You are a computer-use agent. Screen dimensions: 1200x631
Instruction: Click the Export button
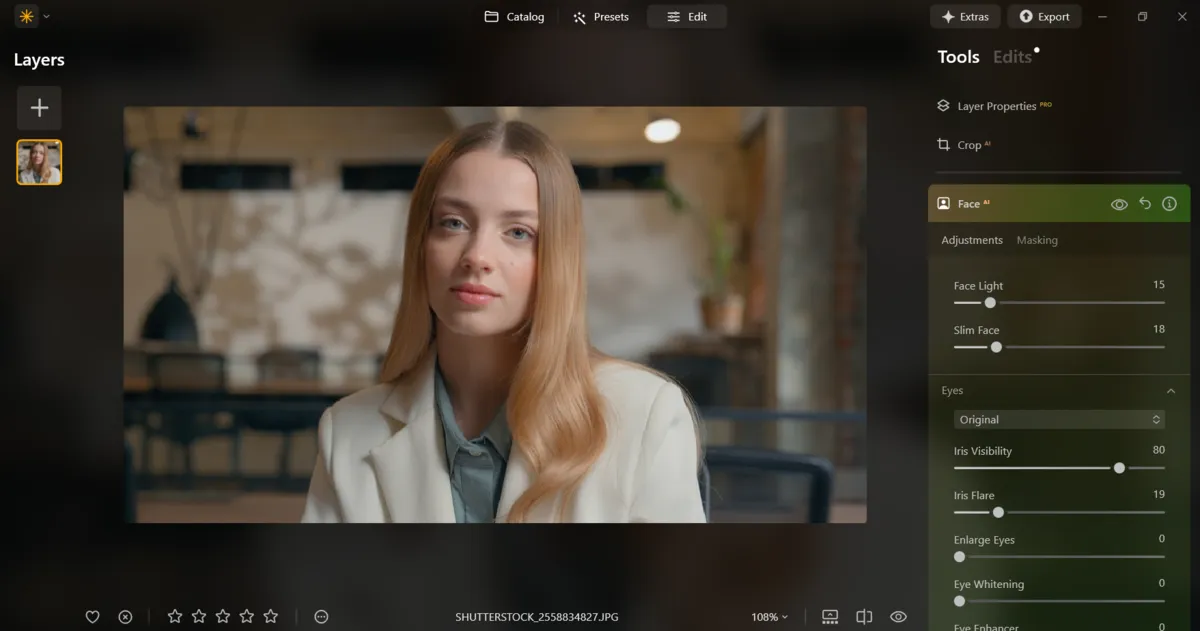(1044, 16)
